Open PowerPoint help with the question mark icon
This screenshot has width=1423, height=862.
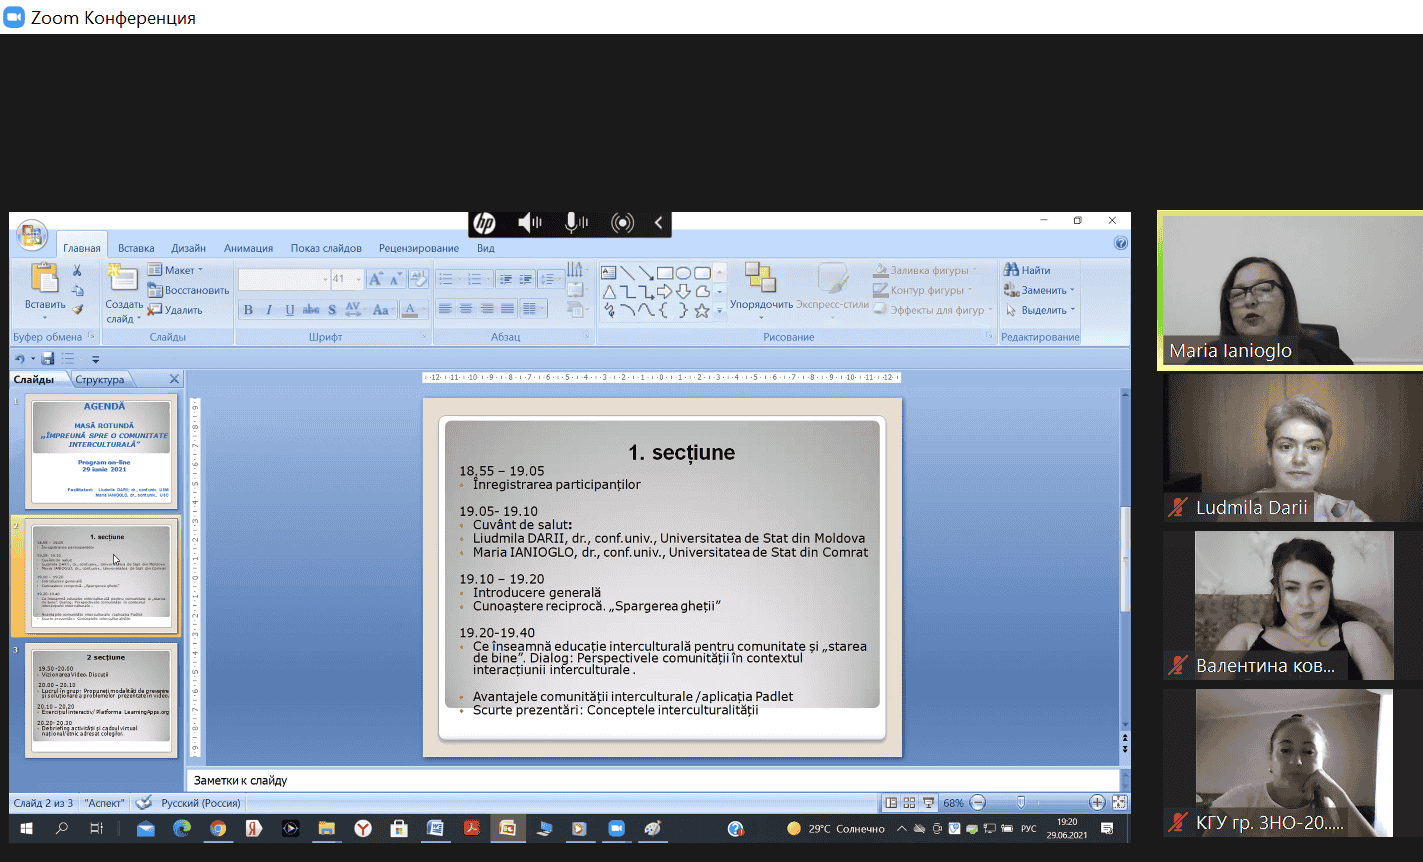coord(1120,243)
